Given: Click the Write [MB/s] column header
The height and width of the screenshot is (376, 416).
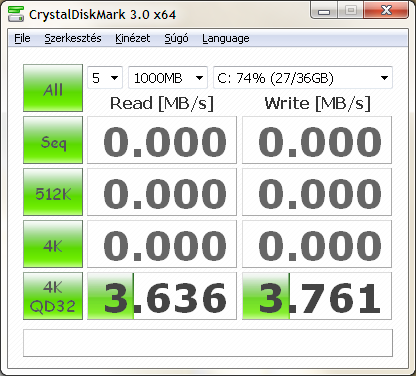Looking at the screenshot, I should (317, 103).
